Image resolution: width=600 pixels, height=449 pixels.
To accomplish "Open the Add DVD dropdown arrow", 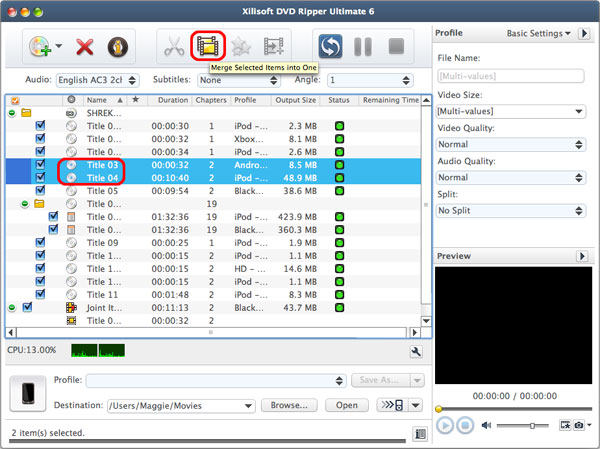I will click(x=59, y=46).
